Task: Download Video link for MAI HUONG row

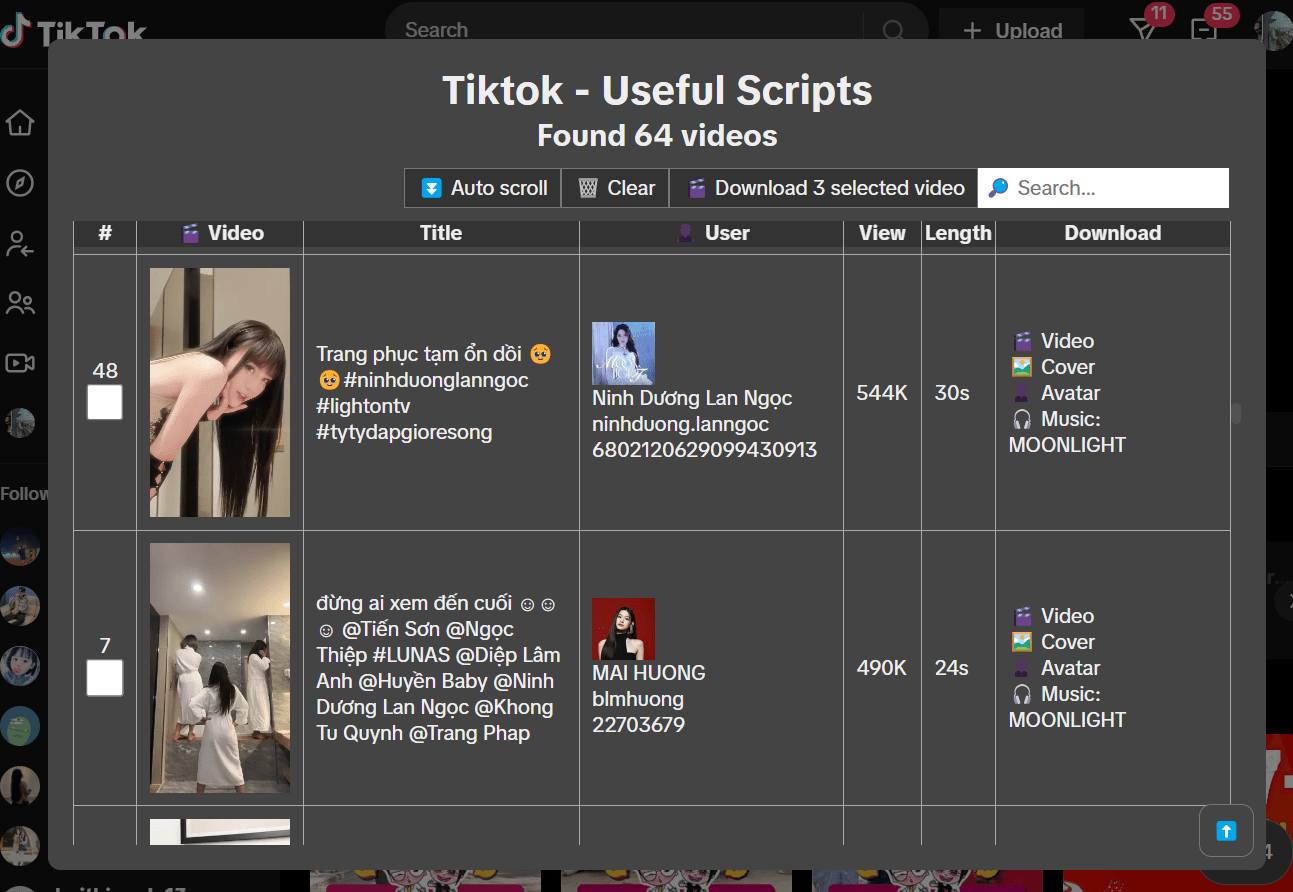Action: coord(1054,616)
